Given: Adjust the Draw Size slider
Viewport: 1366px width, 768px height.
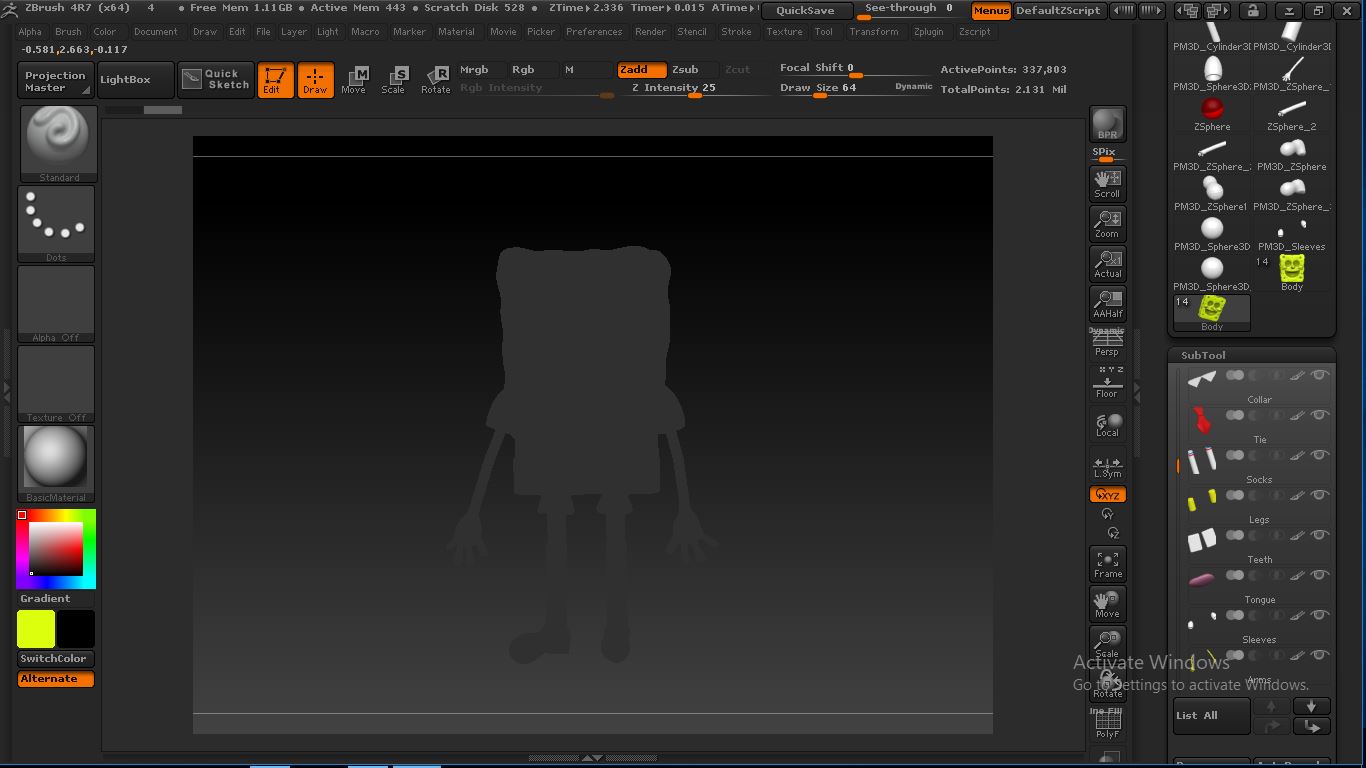Looking at the screenshot, I should click(x=856, y=89).
